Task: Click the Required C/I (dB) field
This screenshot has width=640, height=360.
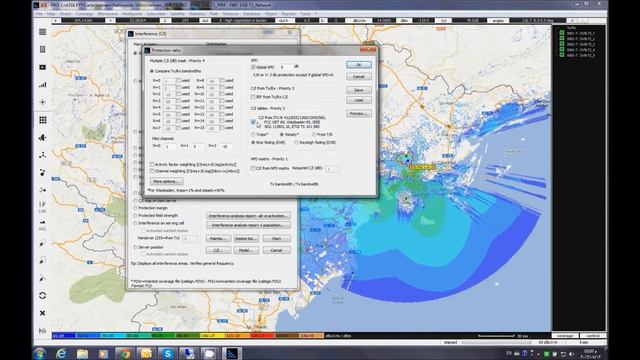Action: tap(331, 169)
